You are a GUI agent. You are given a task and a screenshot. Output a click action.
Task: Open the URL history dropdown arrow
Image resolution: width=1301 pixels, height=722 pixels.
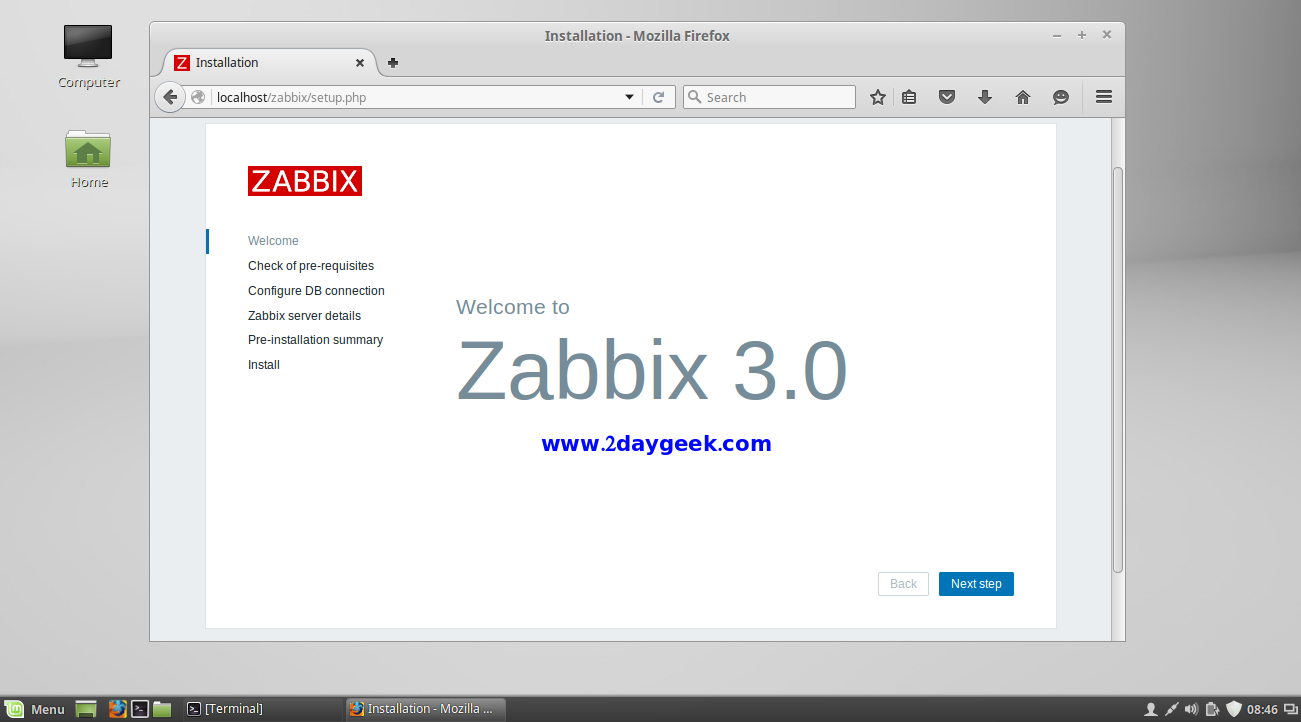pos(630,97)
